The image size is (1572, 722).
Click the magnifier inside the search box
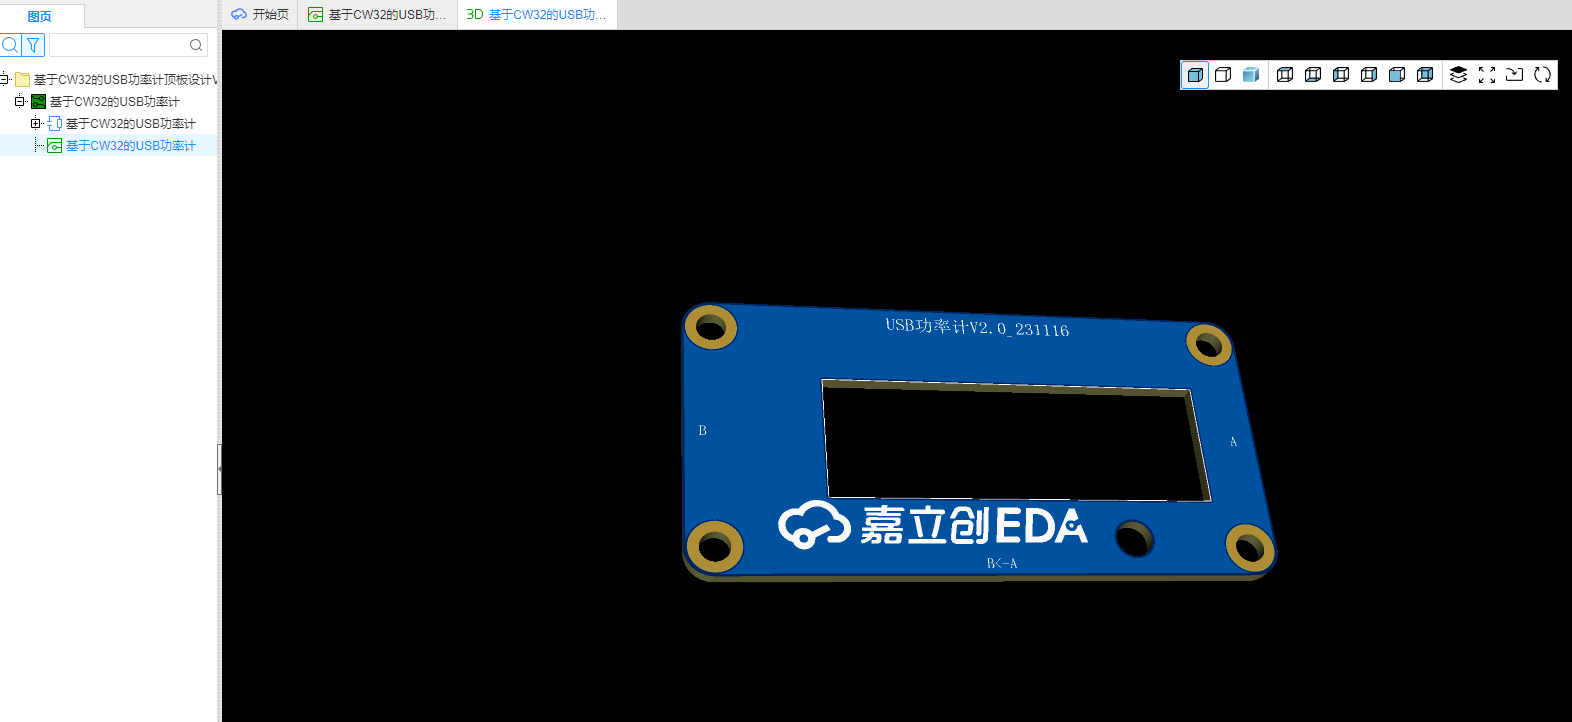tap(196, 45)
